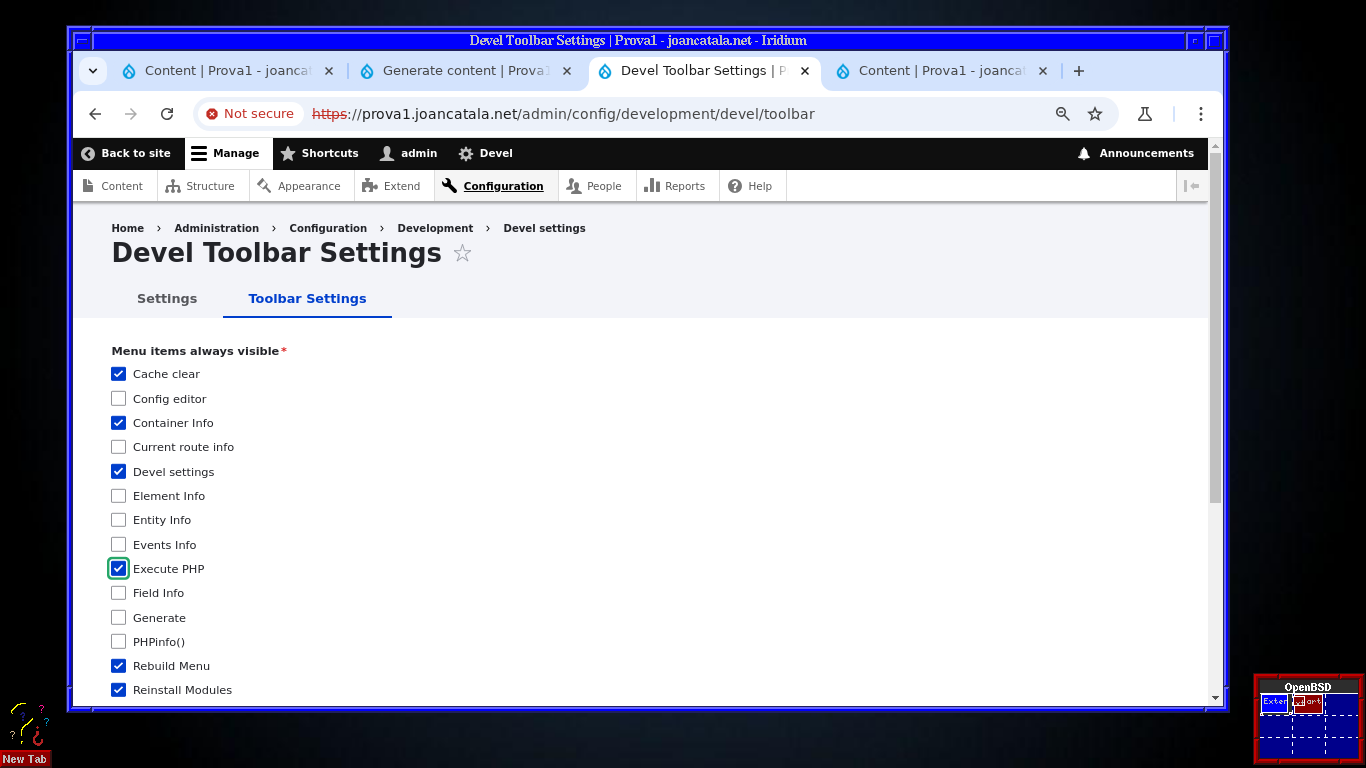This screenshot has height=768, width=1366.
Task: Expand the tab search dropdown arrow
Action: point(93,71)
